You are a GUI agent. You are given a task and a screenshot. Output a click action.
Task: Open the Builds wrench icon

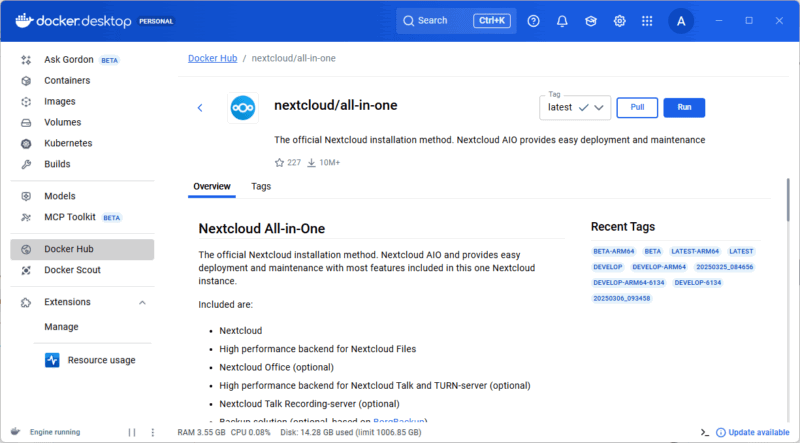coord(26,164)
